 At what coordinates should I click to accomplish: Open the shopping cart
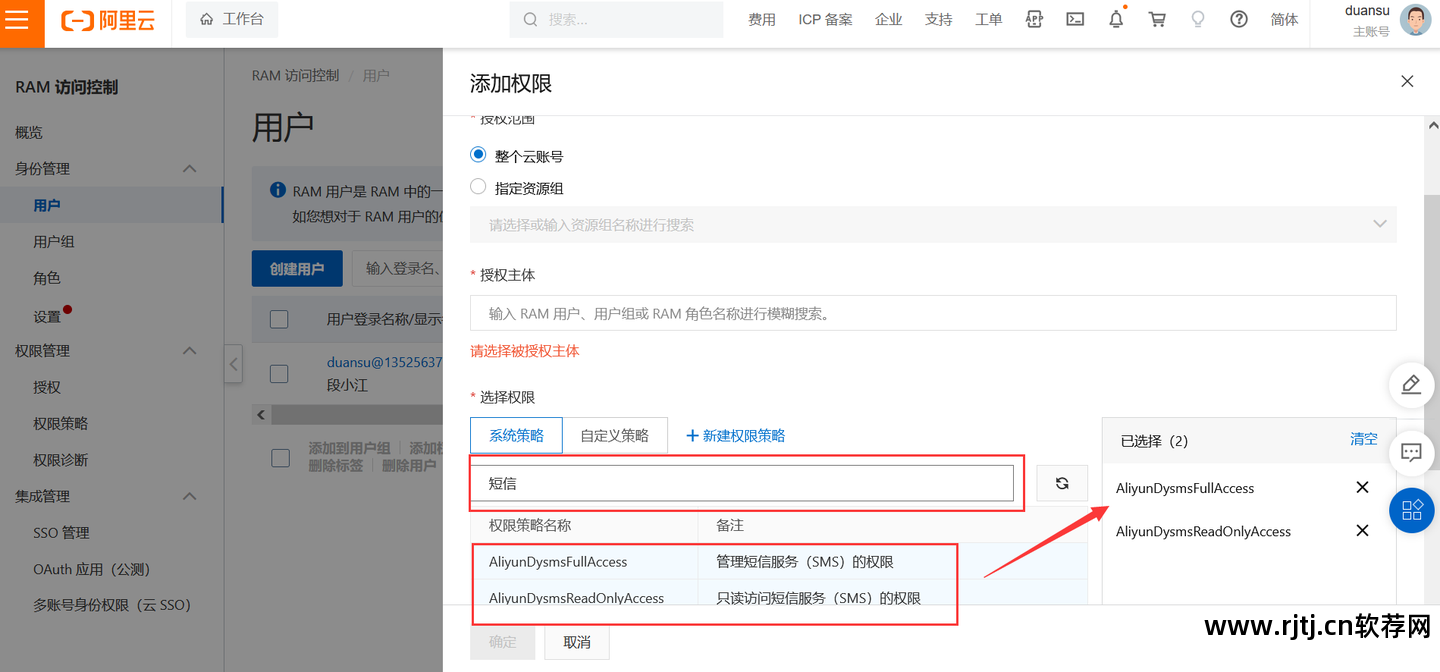[1157, 19]
